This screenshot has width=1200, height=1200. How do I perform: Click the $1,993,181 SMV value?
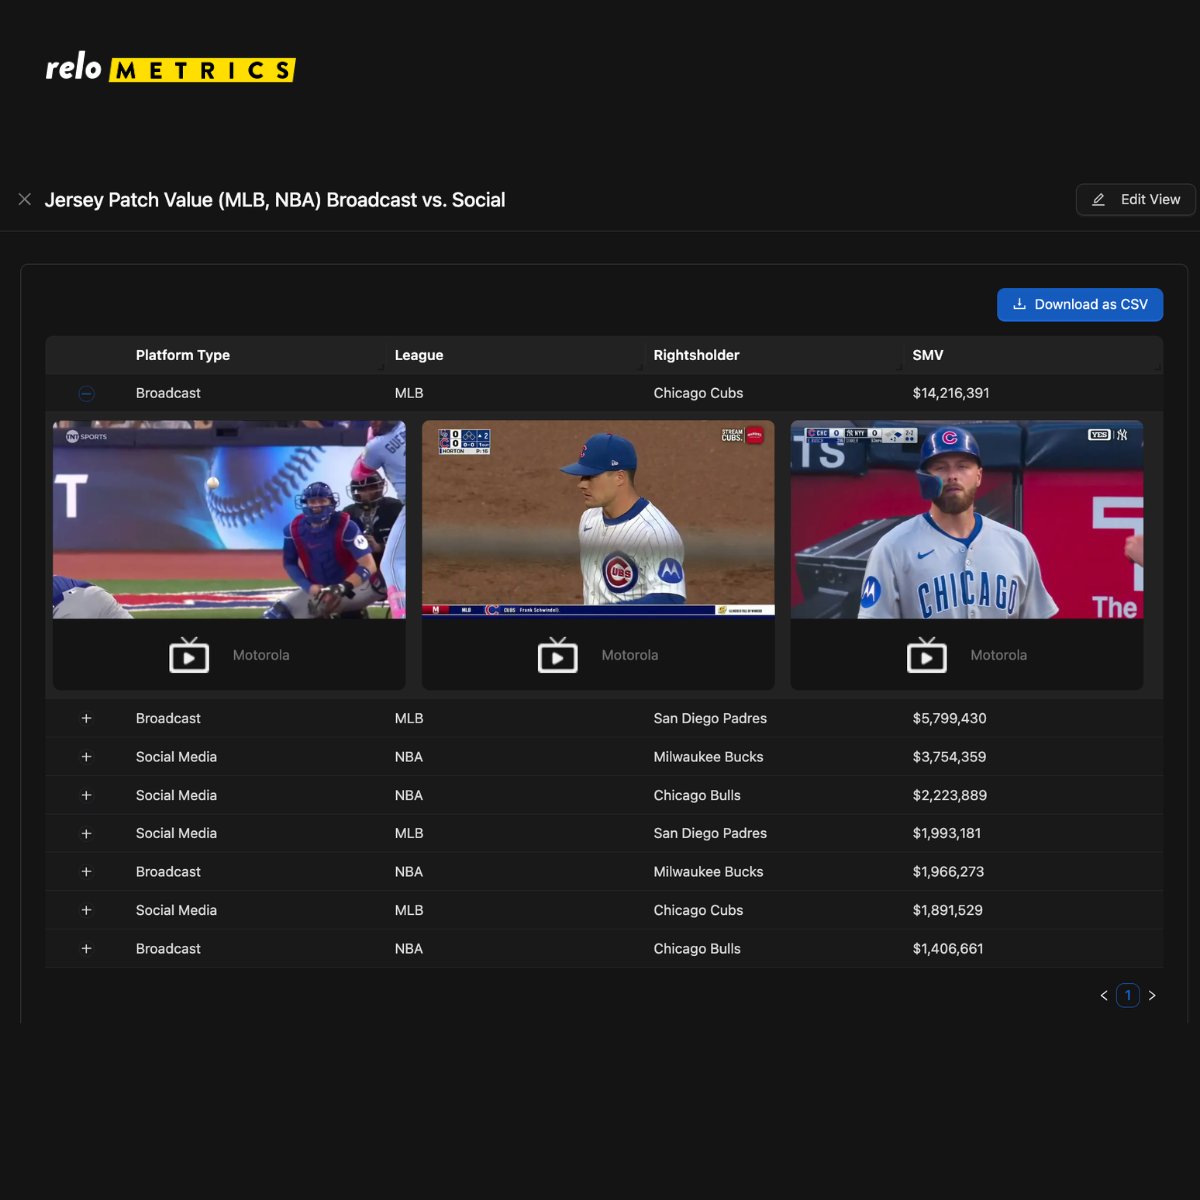pos(947,834)
